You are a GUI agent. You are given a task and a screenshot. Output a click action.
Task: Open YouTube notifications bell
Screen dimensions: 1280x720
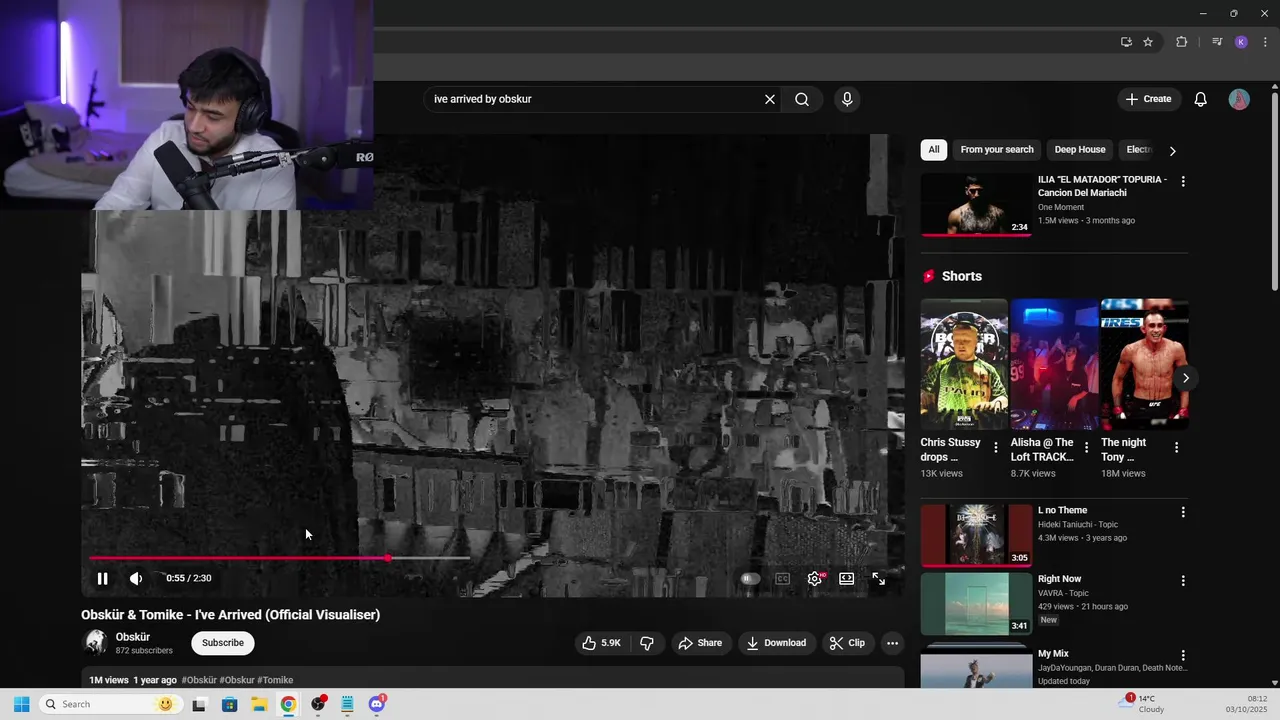click(1201, 99)
